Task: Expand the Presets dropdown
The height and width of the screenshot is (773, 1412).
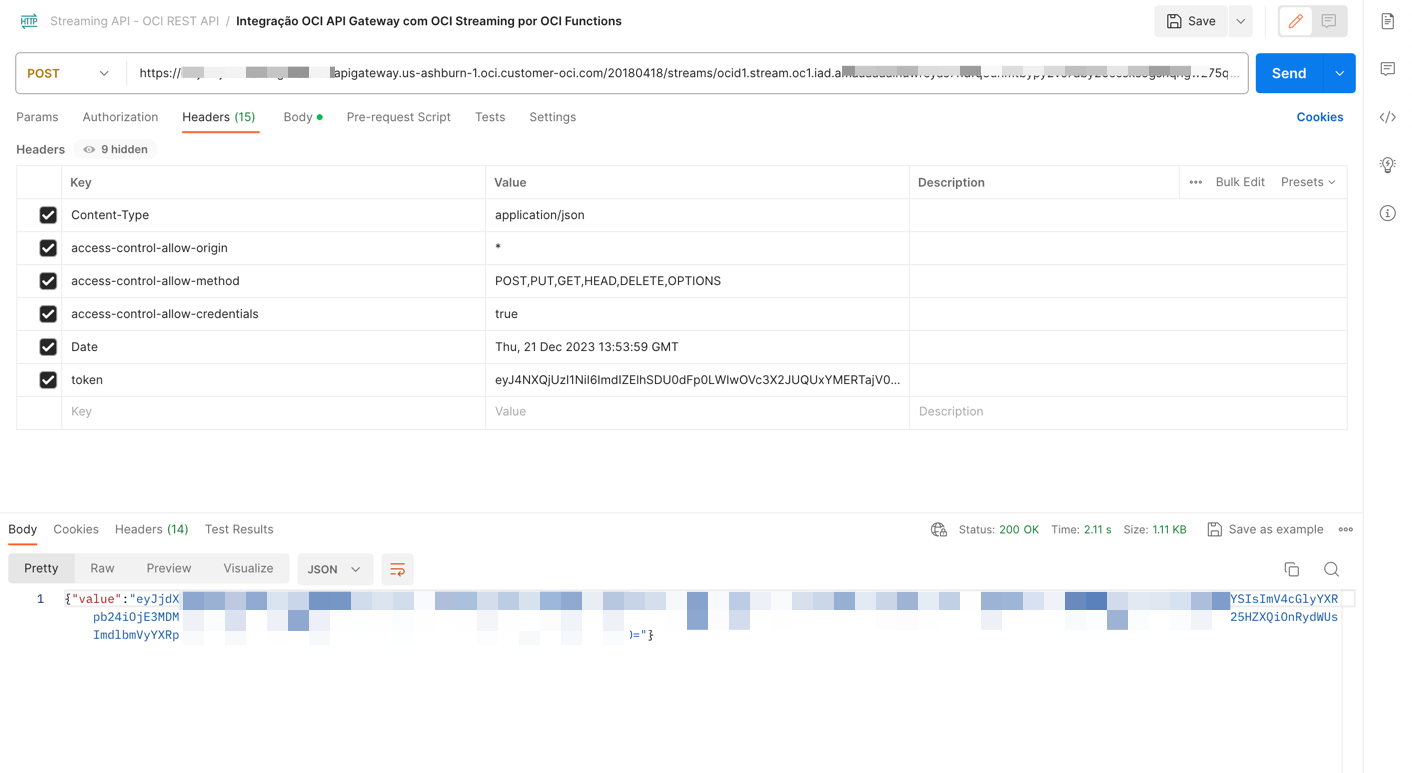Action: (1308, 182)
